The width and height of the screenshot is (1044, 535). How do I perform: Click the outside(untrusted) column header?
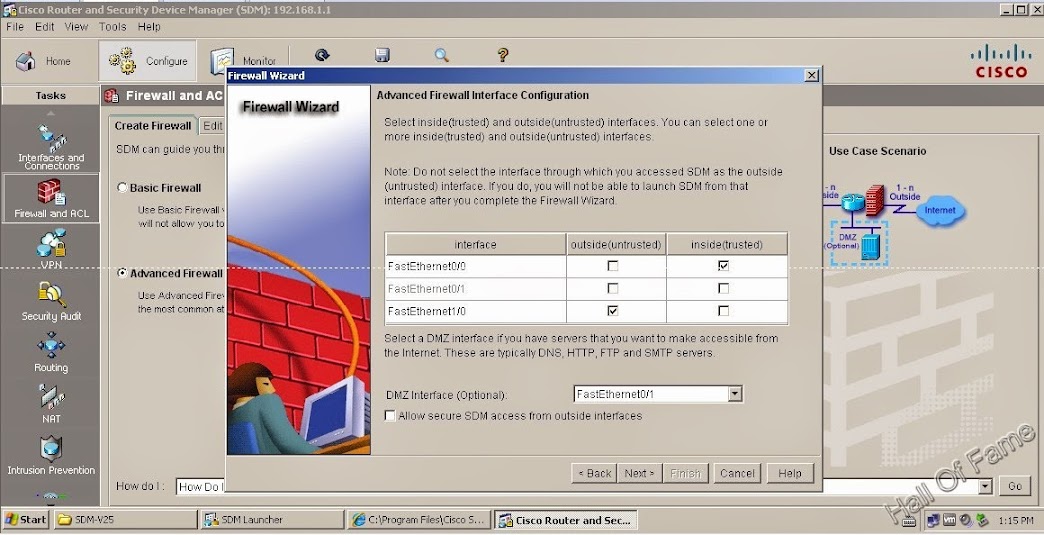(617, 244)
